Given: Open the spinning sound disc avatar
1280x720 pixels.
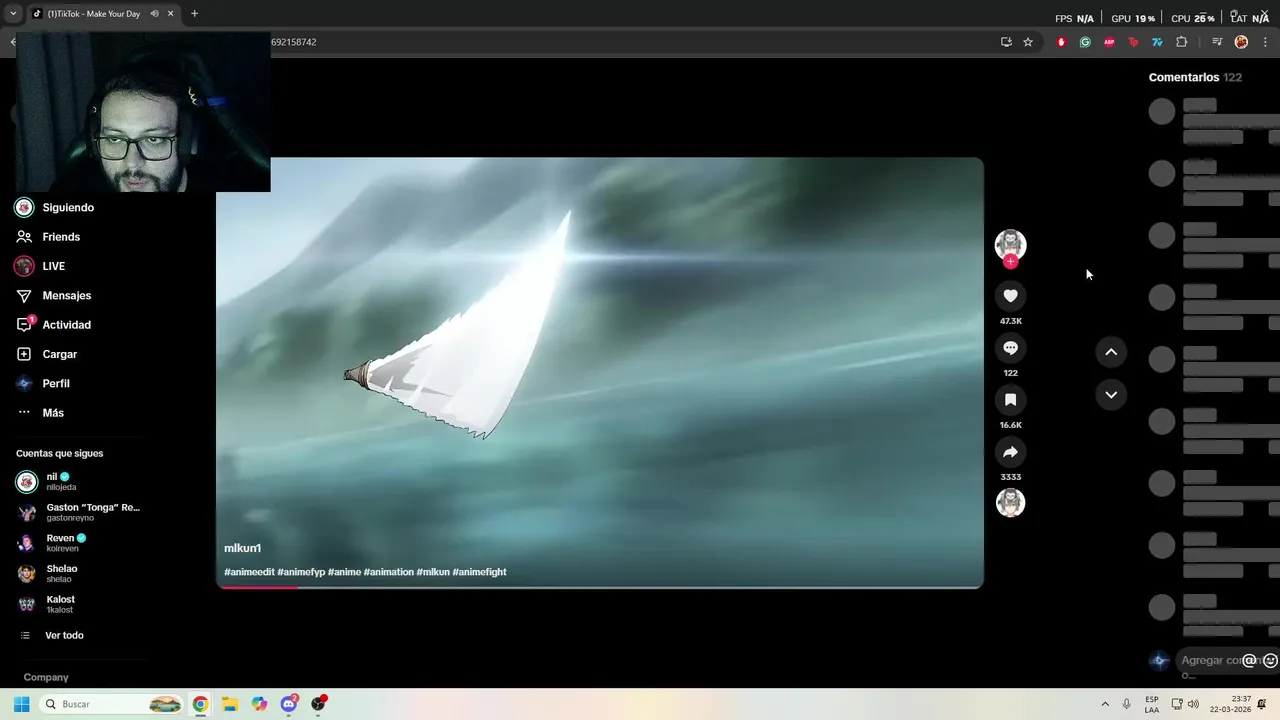Looking at the screenshot, I should [1010, 503].
